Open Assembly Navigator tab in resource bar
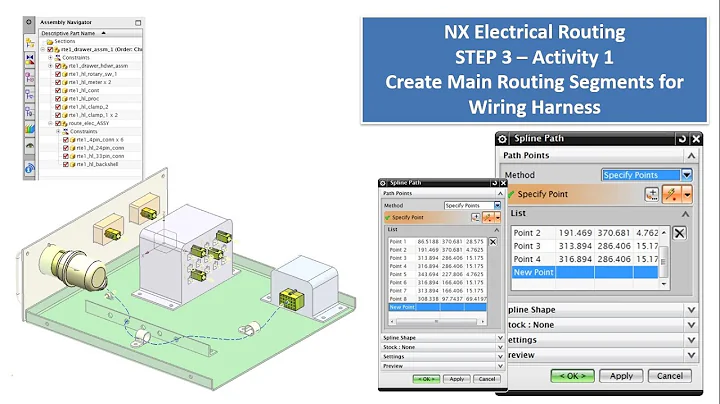This screenshot has height=404, width=720. 30,43
